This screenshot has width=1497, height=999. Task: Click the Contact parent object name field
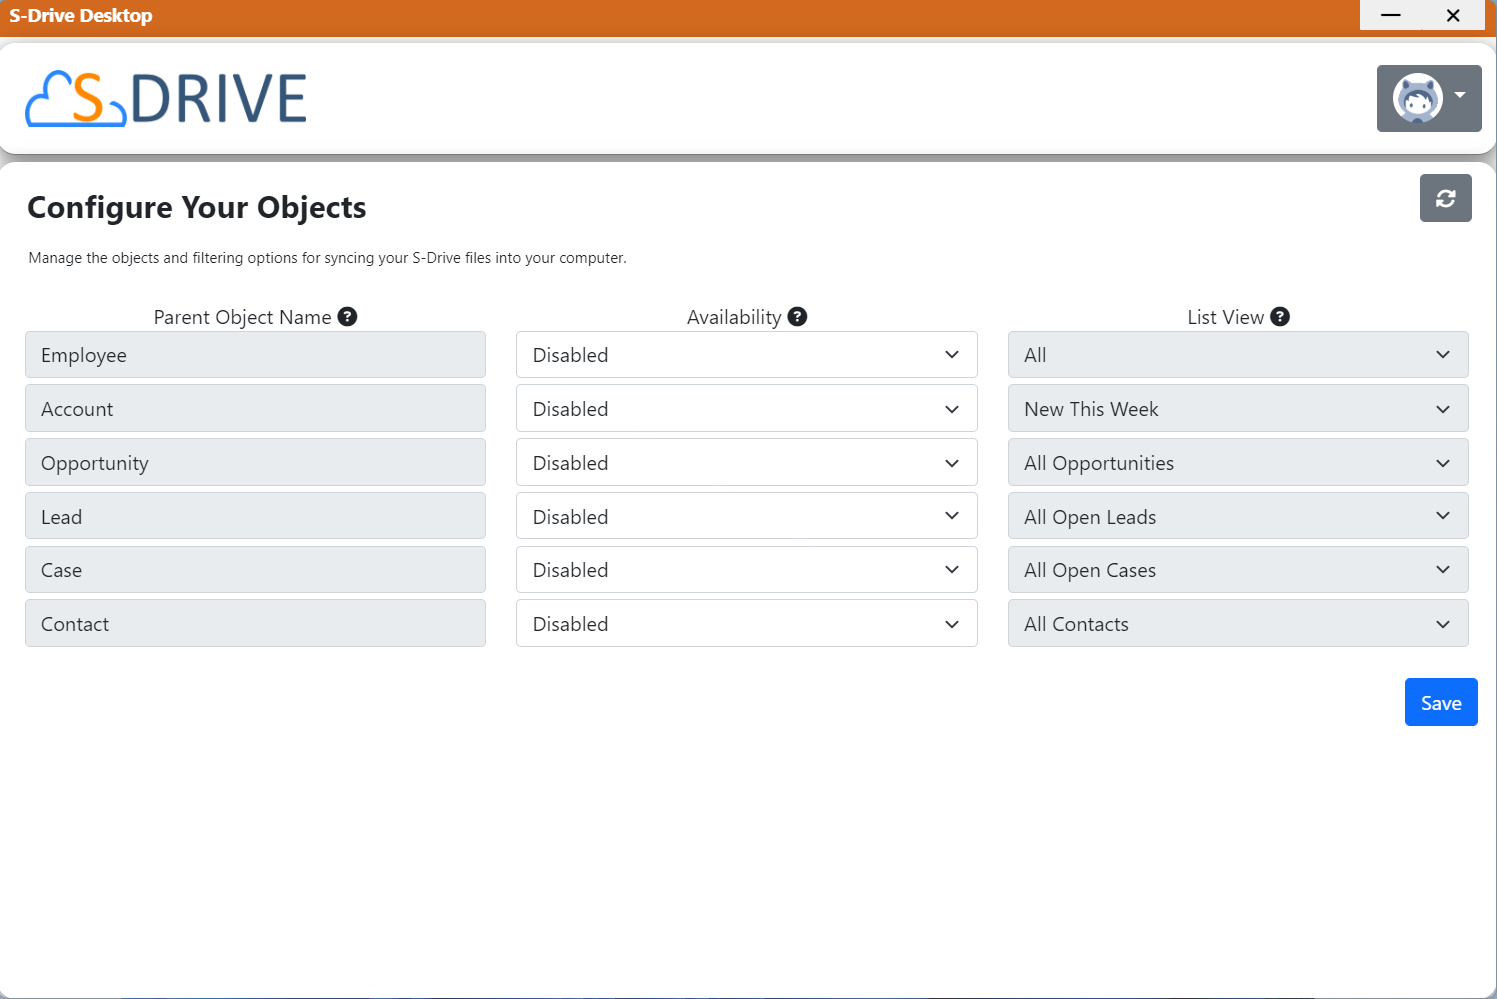(255, 624)
